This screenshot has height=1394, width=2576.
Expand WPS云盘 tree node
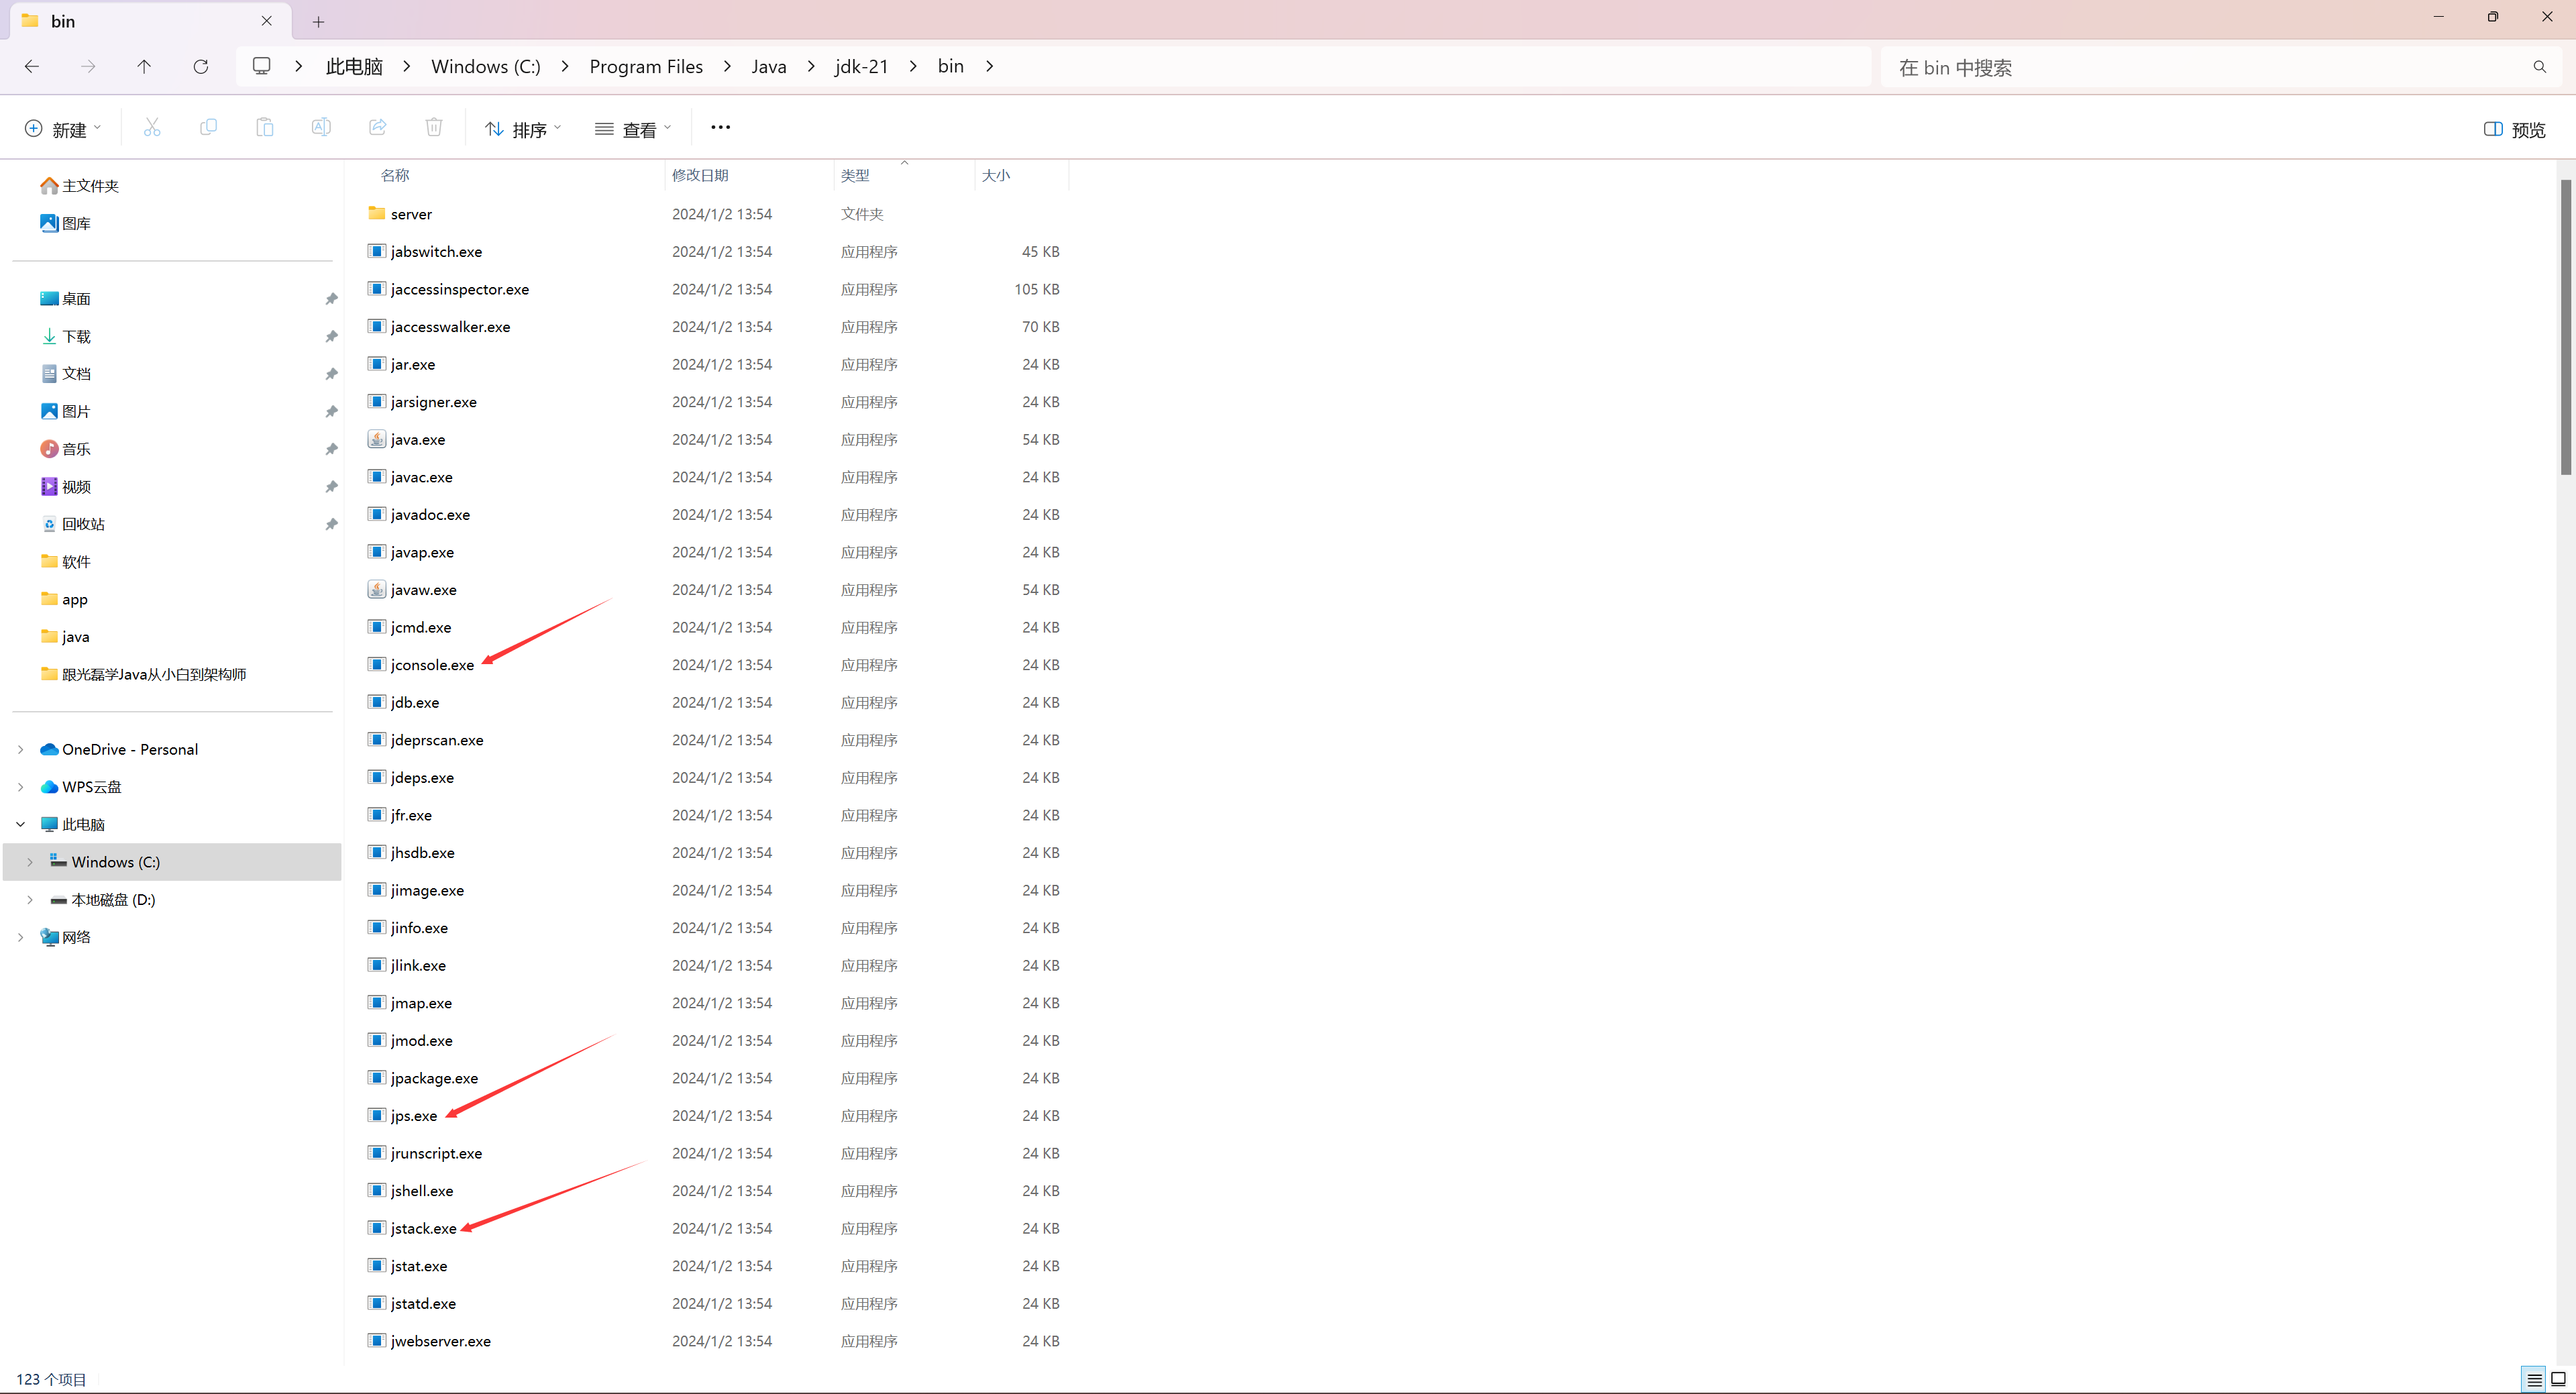[21, 787]
